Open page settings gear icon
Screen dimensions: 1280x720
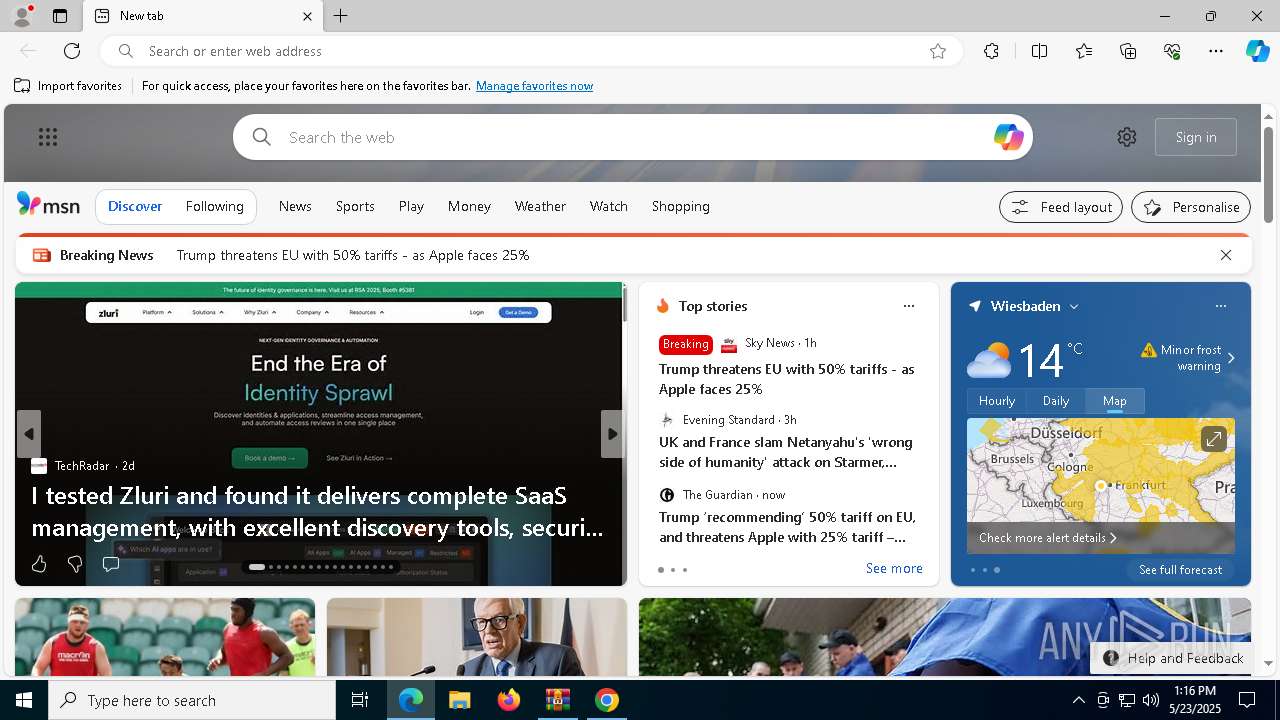click(1127, 137)
